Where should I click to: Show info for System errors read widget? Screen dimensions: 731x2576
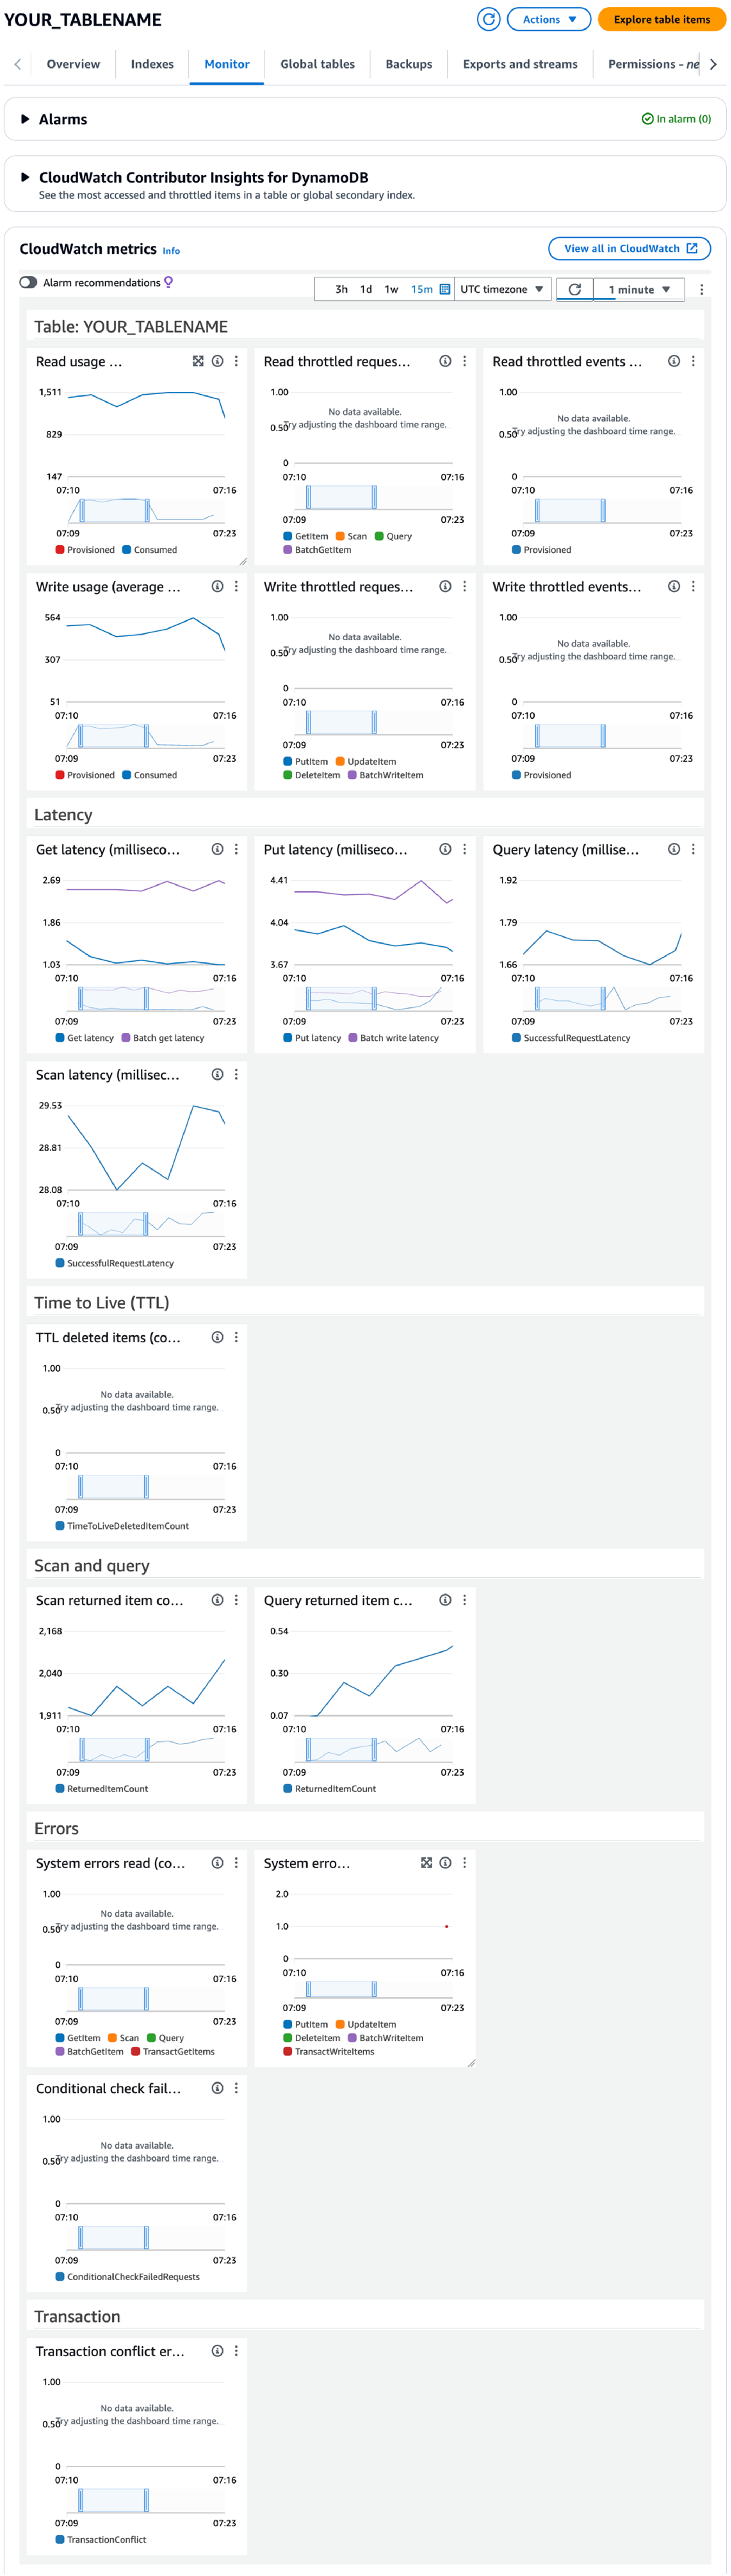[x=217, y=1863]
